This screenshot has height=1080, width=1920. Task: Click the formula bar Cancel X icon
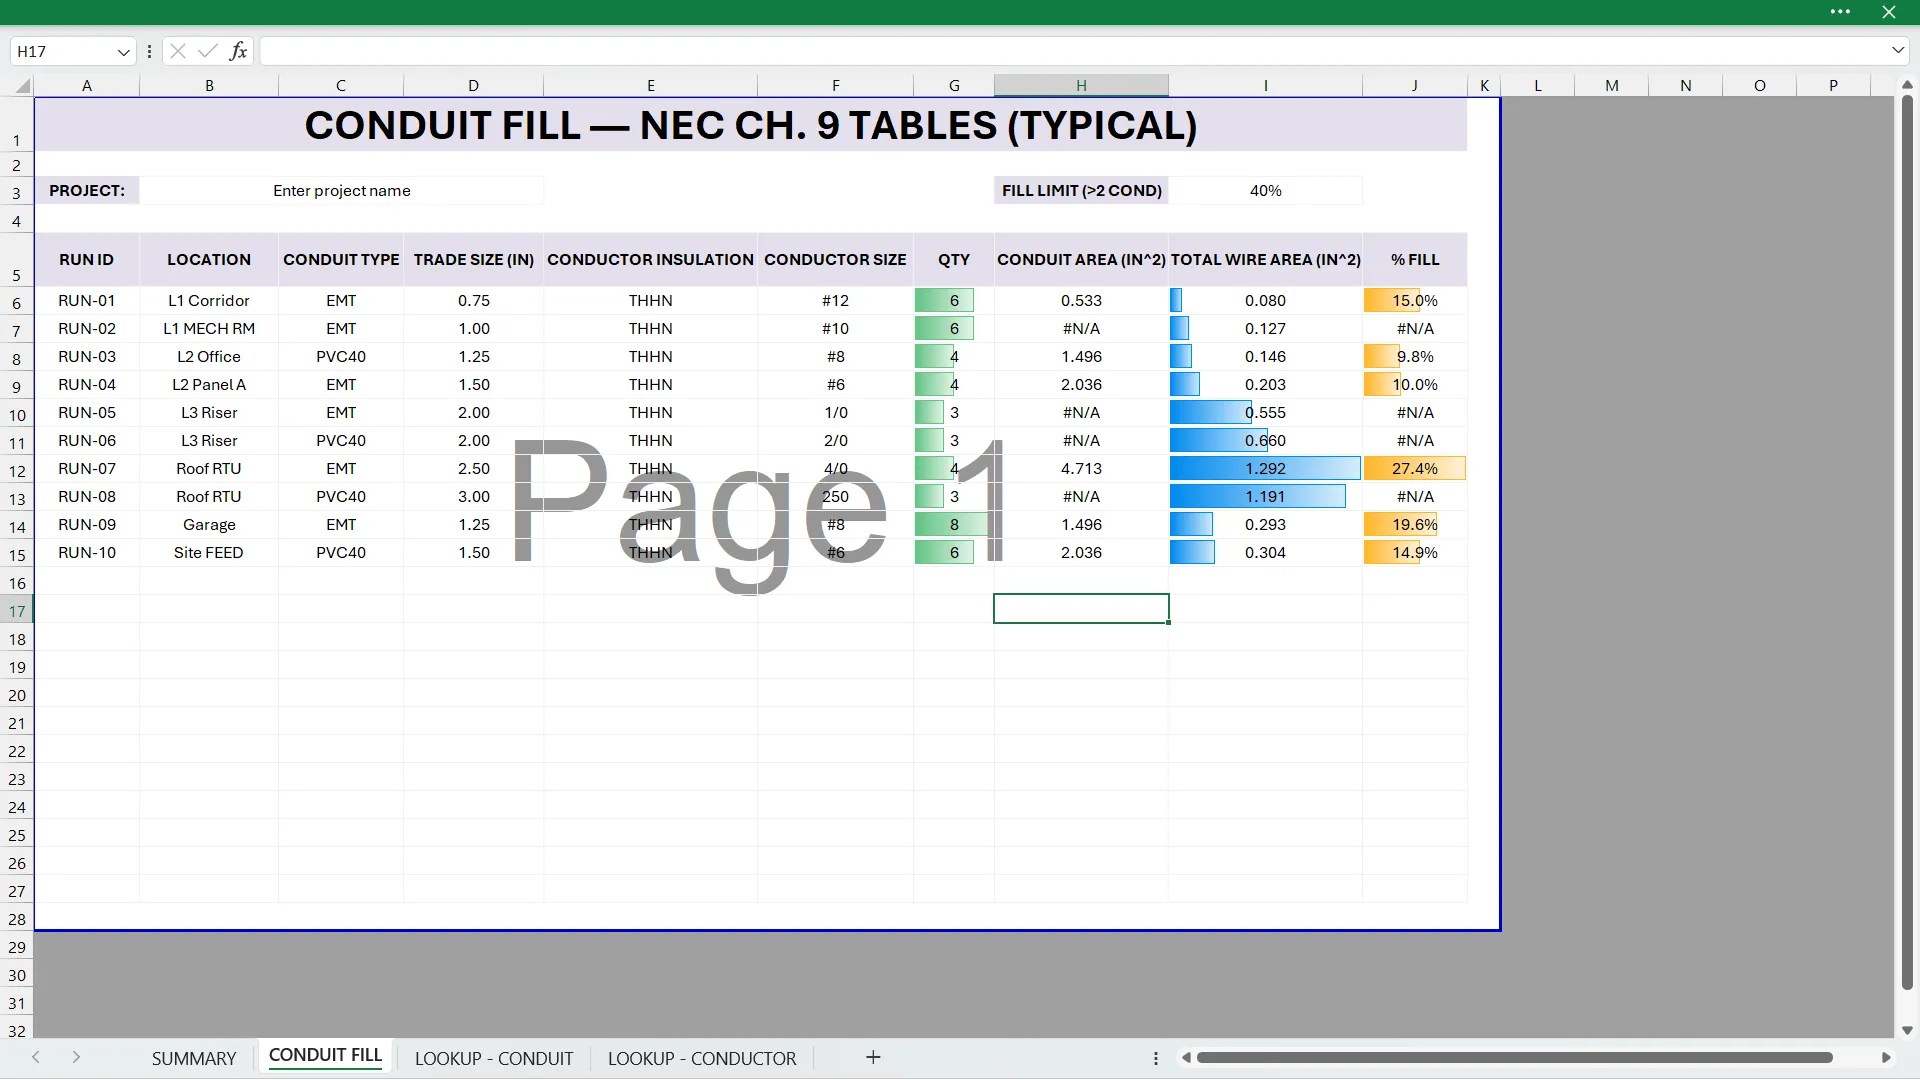178,51
